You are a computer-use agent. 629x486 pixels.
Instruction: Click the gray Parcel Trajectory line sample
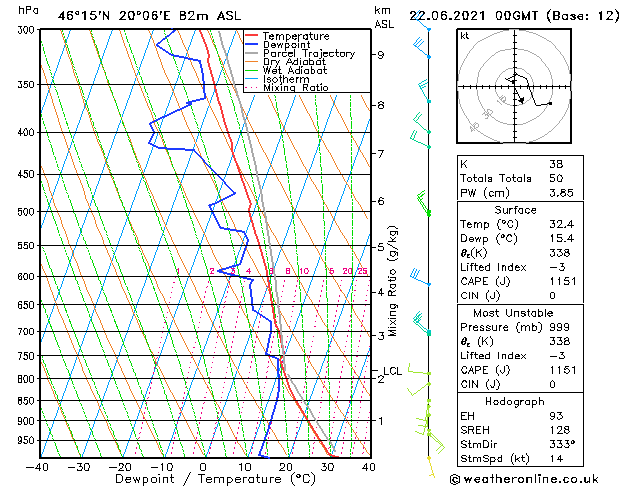[252, 53]
